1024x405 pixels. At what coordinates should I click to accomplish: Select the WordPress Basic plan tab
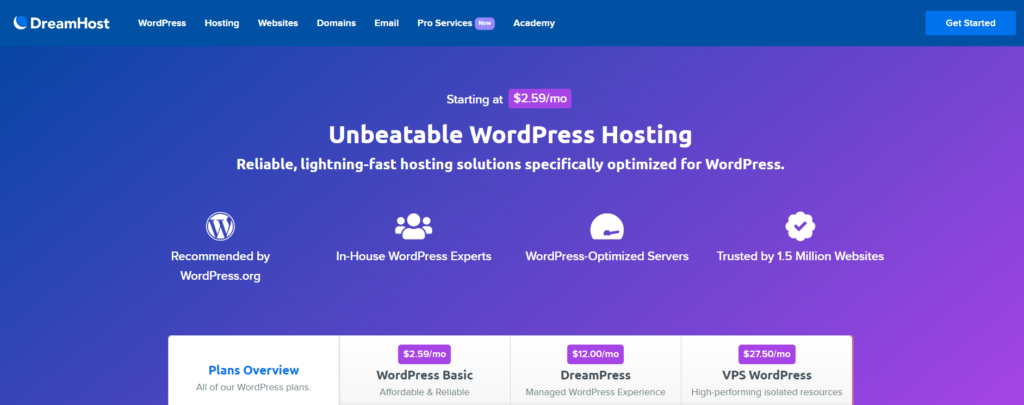click(424, 370)
